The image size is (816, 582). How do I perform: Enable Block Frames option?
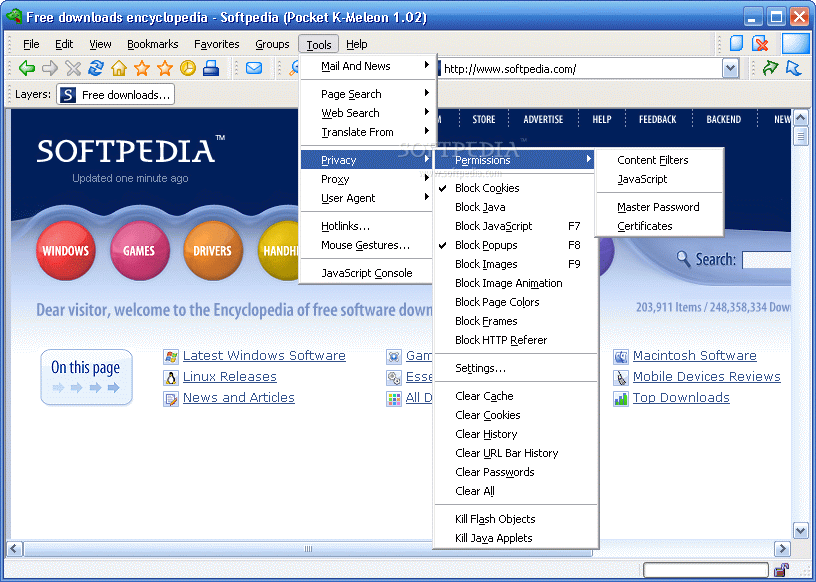[515, 321]
